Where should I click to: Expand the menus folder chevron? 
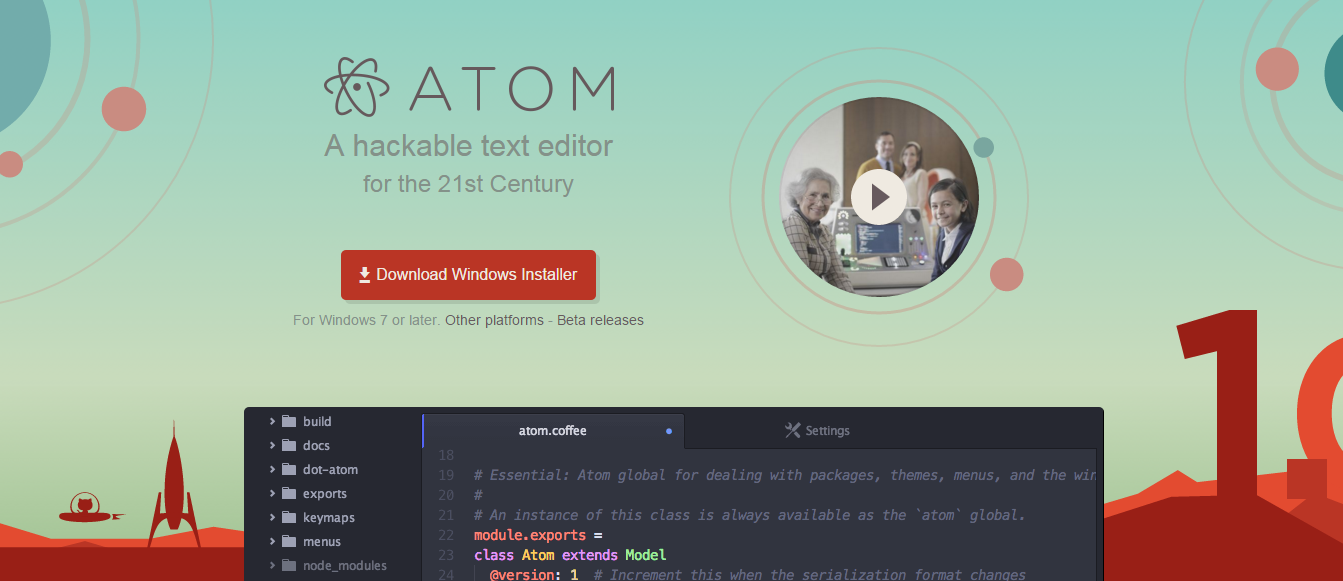coord(272,541)
